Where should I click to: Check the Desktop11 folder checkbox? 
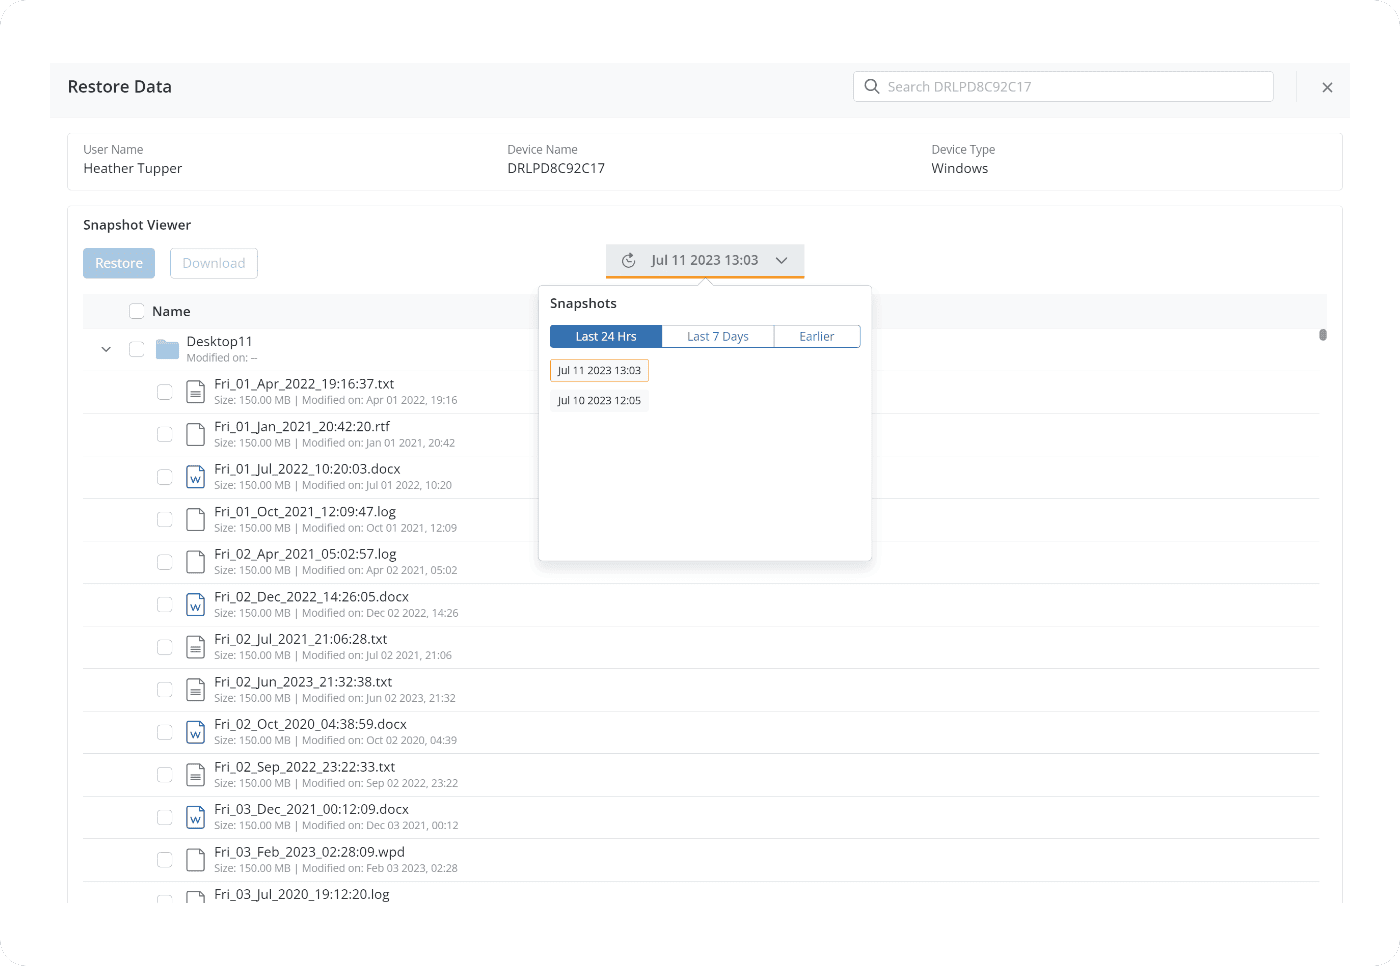pos(137,349)
